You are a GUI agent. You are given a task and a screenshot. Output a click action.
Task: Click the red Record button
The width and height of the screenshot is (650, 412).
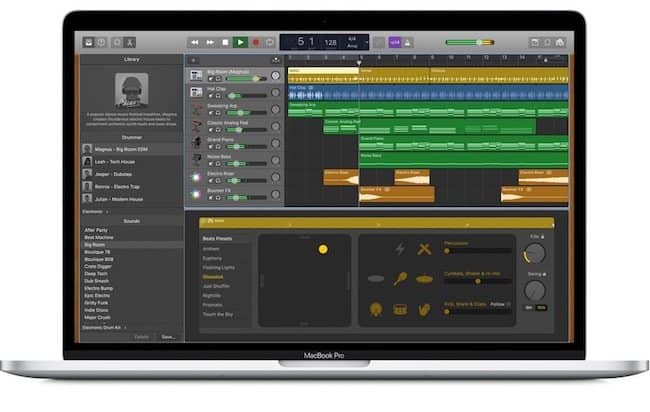click(x=256, y=42)
